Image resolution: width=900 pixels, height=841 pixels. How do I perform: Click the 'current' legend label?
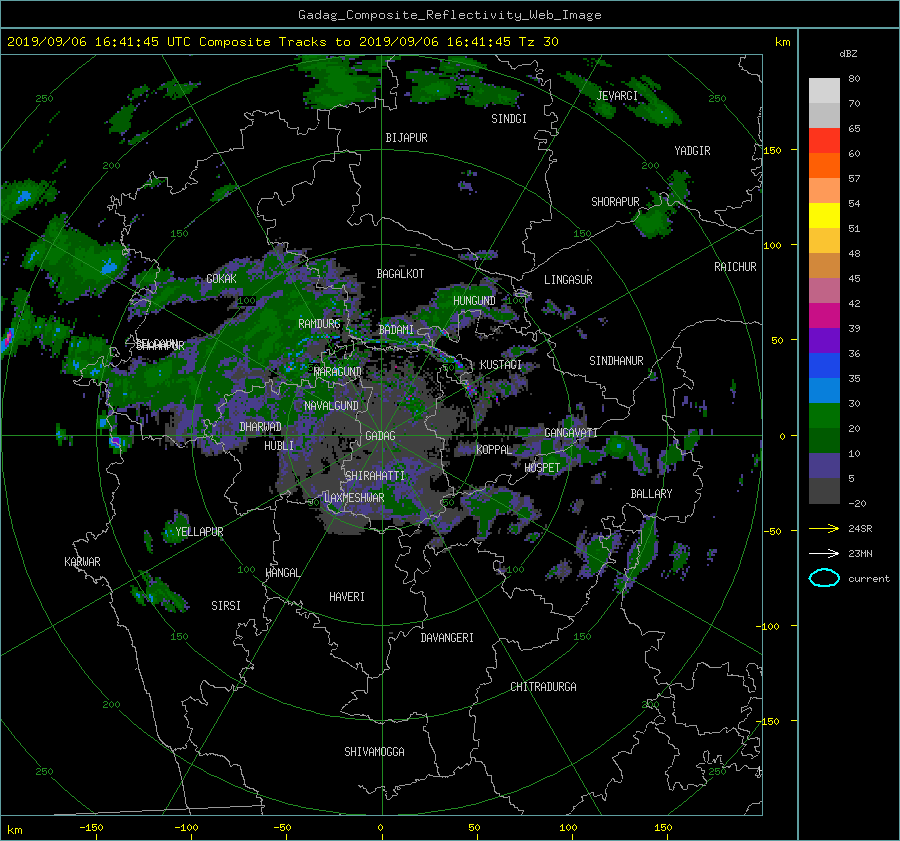click(x=869, y=579)
